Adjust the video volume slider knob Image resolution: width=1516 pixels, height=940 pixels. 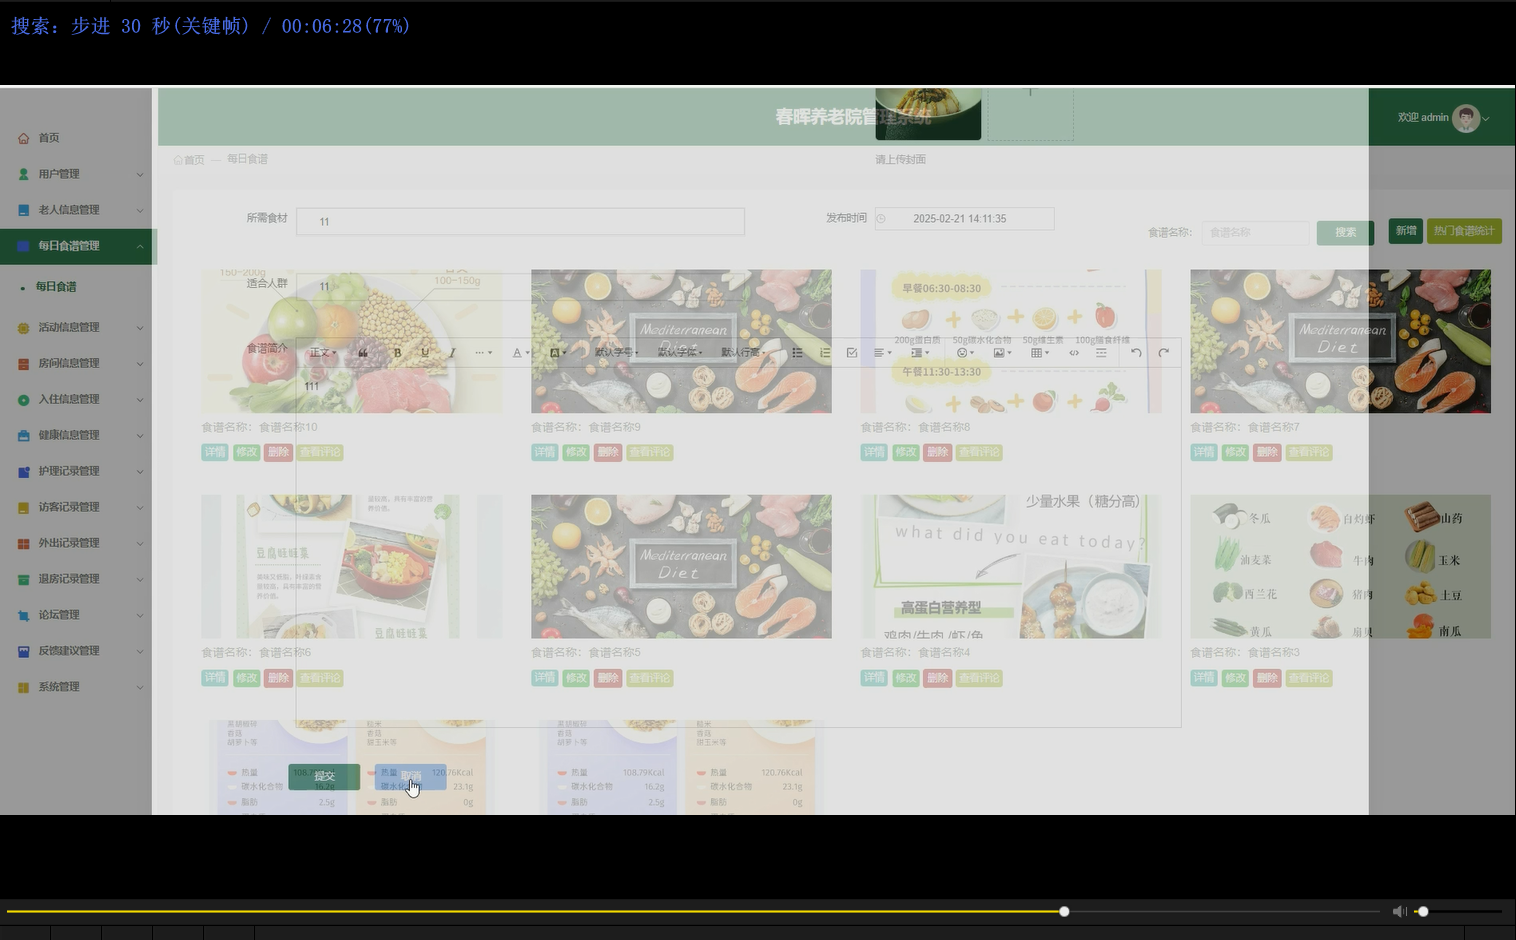pyautogui.click(x=1423, y=911)
